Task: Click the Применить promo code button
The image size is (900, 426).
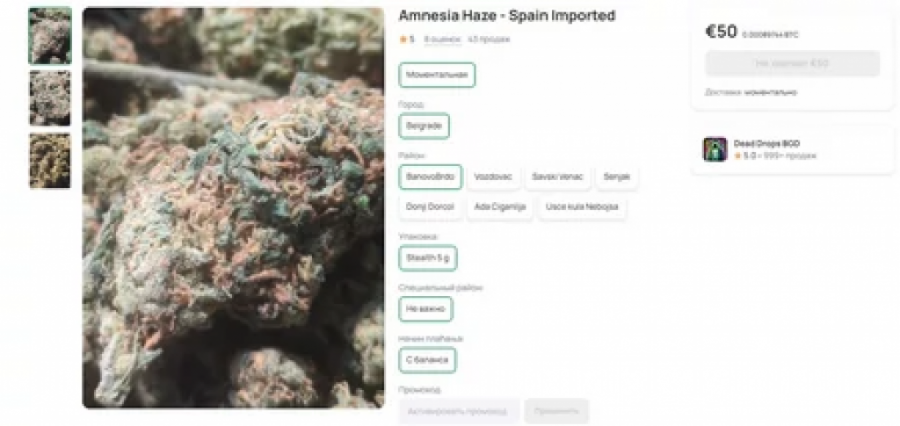Action: 556,412
